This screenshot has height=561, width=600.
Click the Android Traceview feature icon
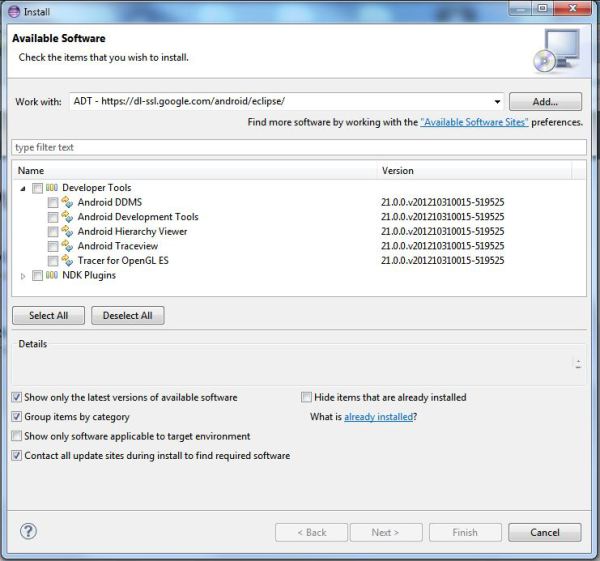pos(67,245)
